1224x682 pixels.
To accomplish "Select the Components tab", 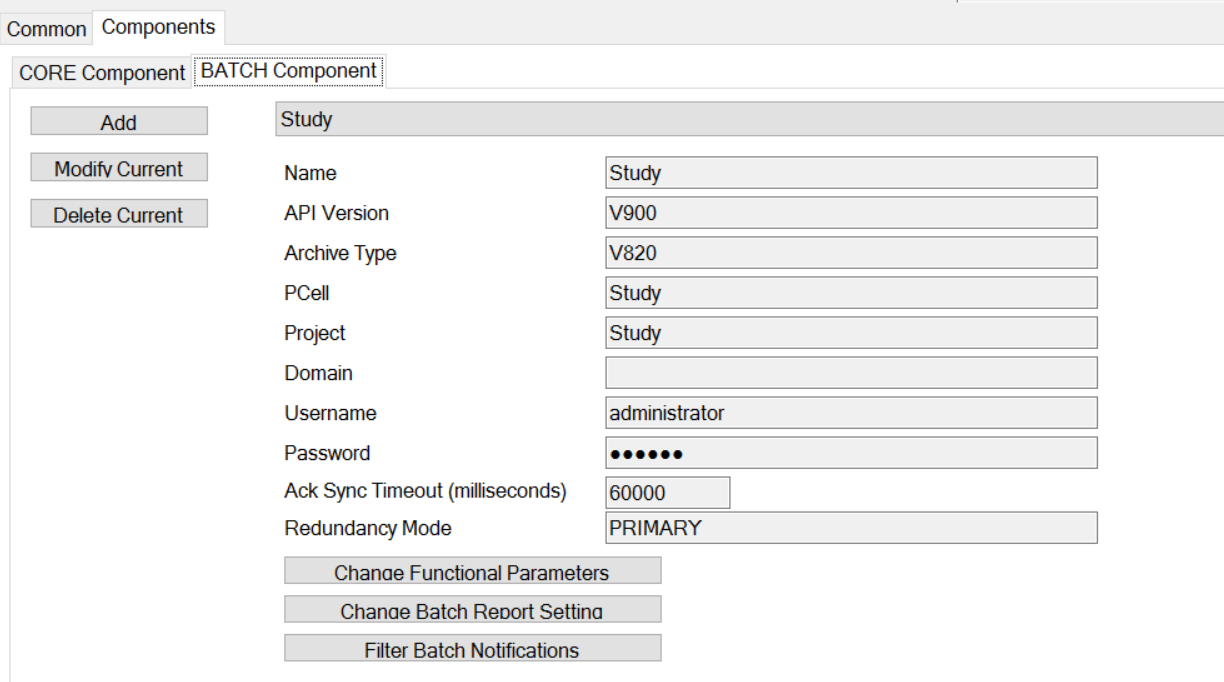I will pyautogui.click(x=158, y=27).
